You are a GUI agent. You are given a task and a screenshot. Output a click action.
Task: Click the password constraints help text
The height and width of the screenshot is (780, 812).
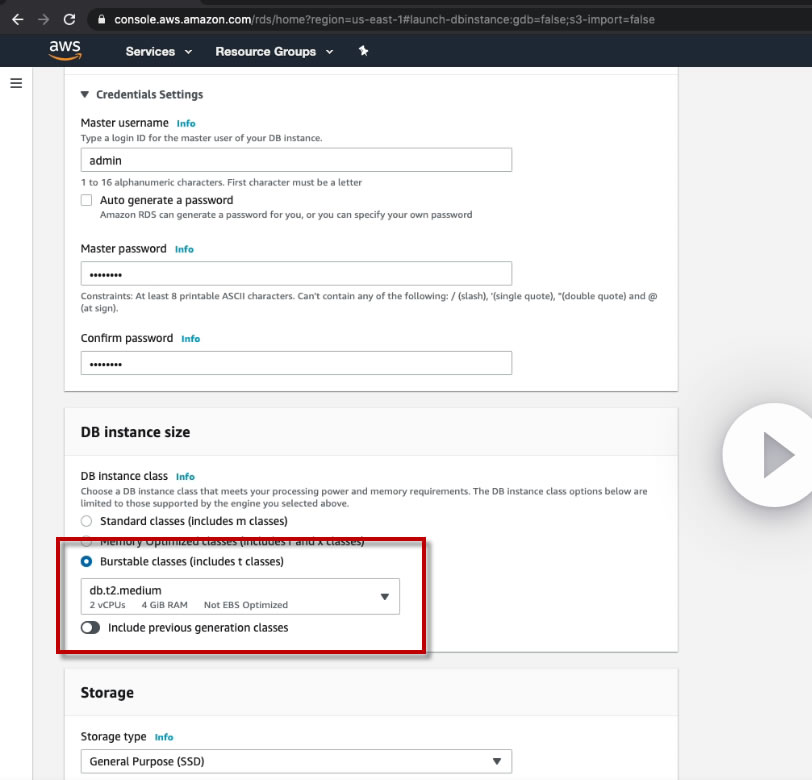[x=369, y=302]
